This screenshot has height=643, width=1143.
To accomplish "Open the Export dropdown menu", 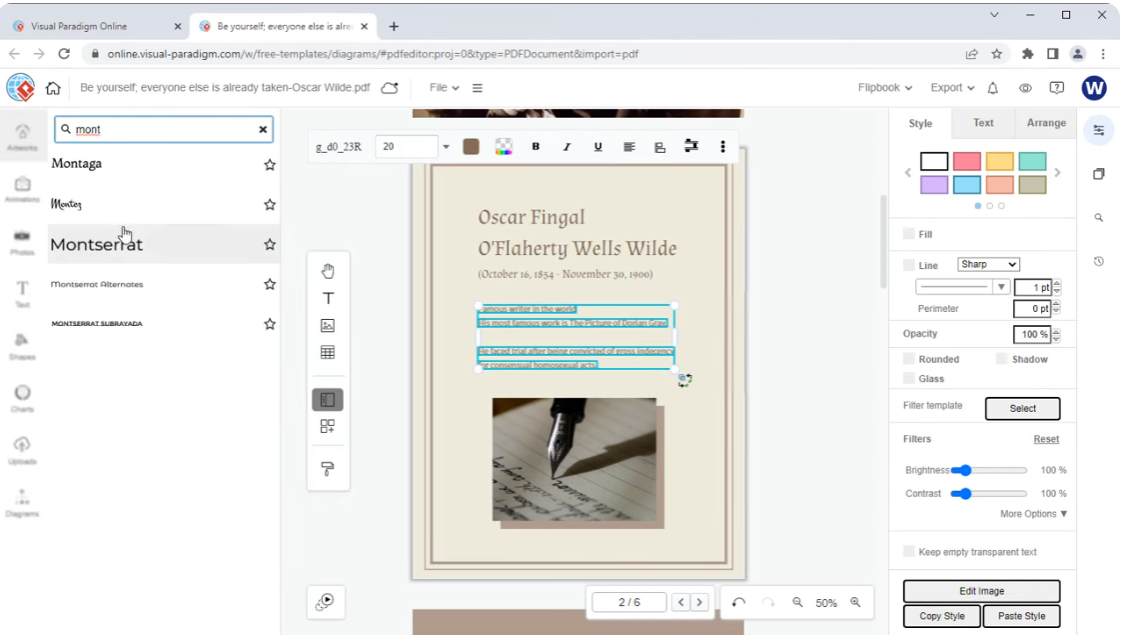I will point(952,88).
